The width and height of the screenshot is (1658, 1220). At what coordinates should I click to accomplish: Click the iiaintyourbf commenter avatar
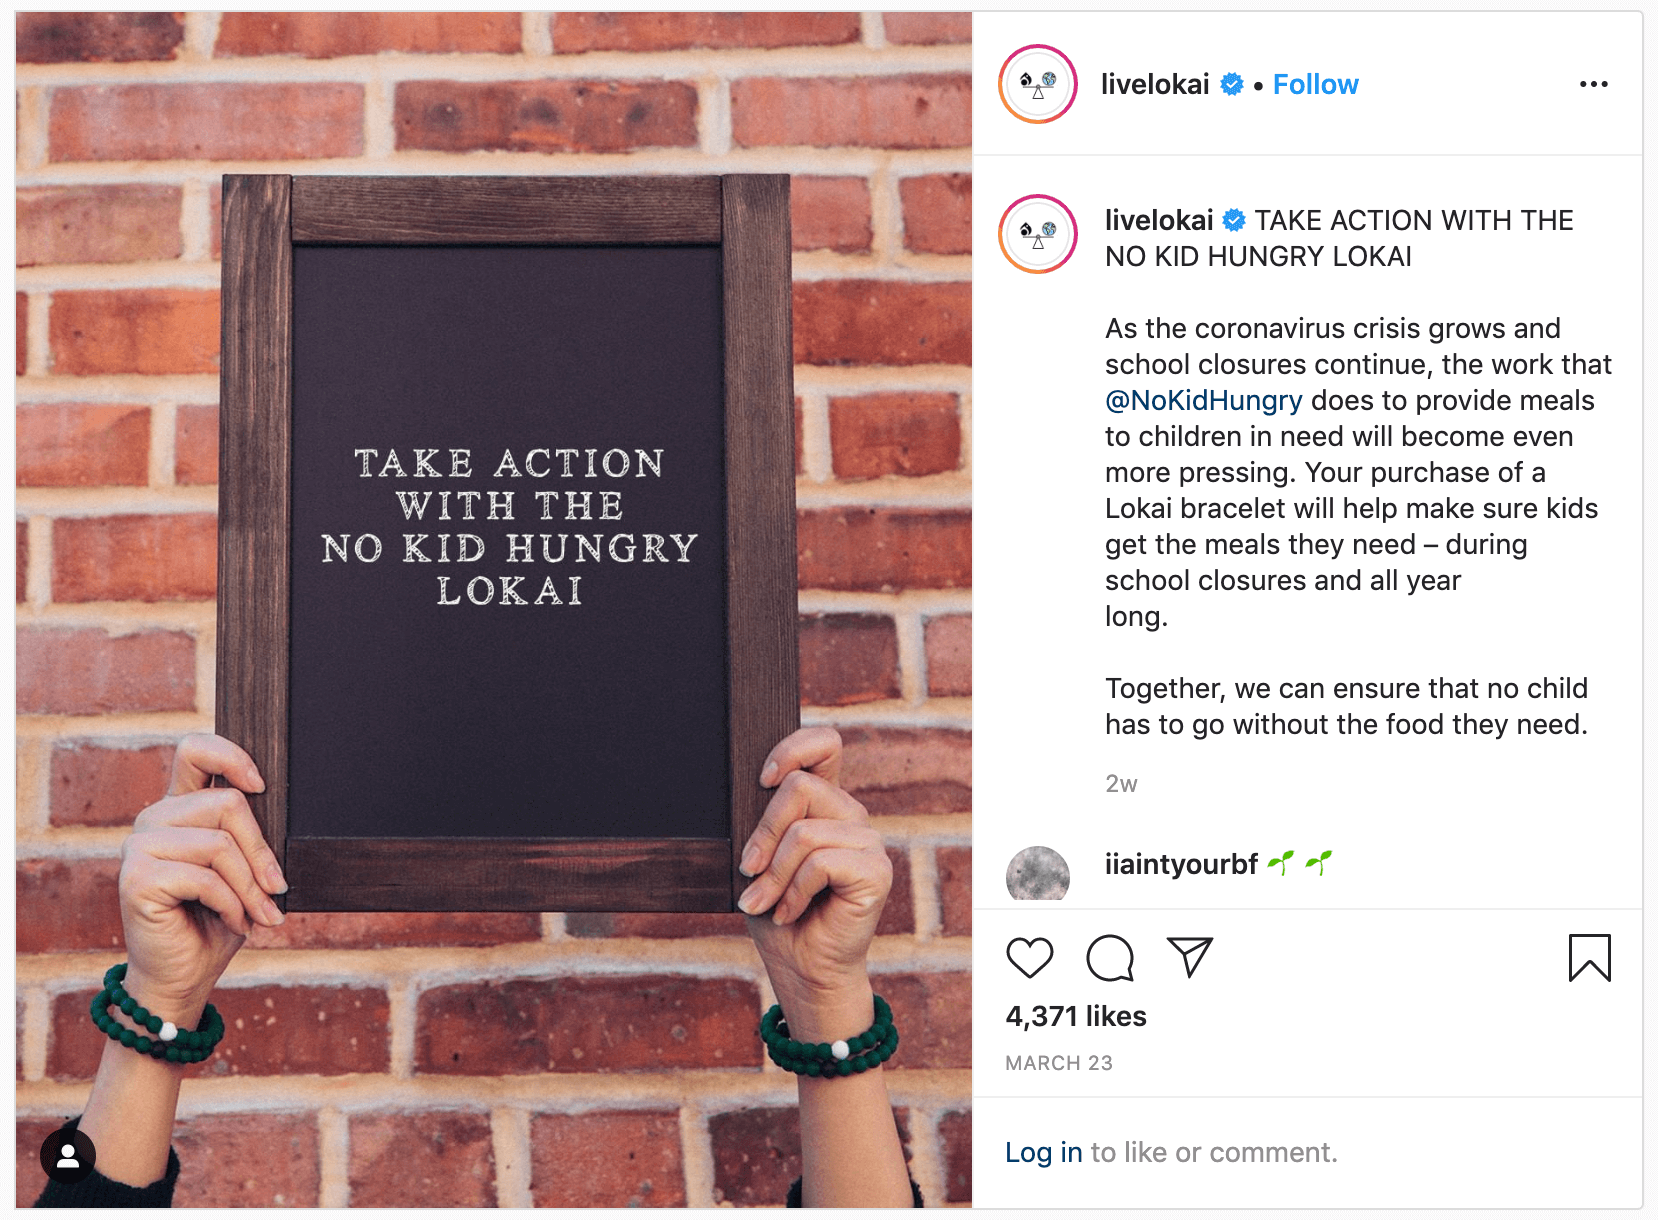tap(1038, 874)
